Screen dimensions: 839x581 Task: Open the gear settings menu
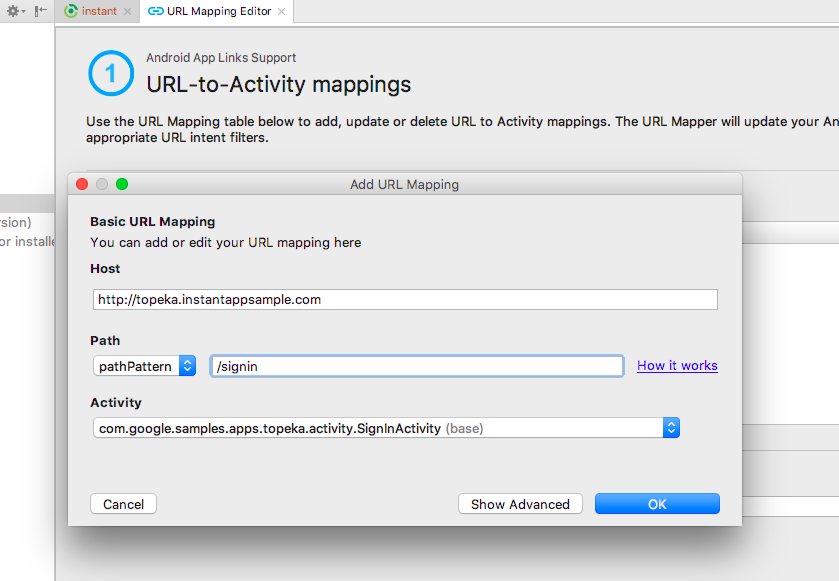click(14, 11)
